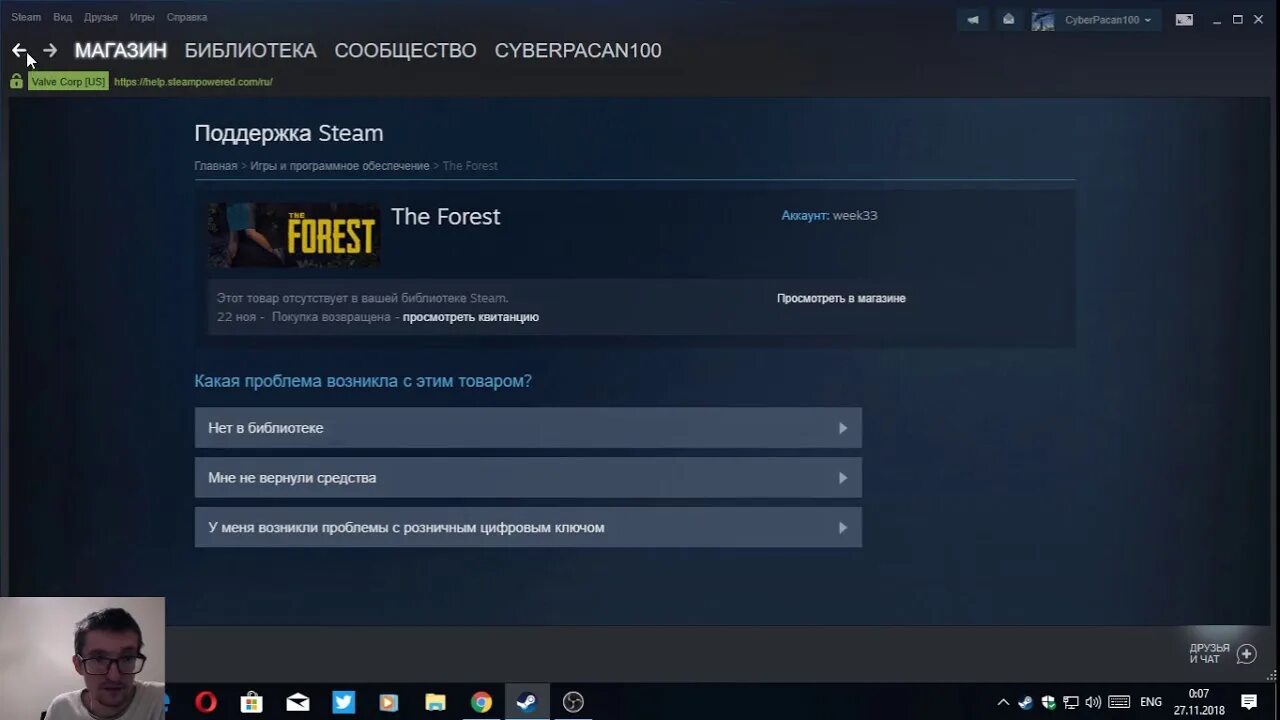The image size is (1280, 720).
Task: Open the Mail app from taskbar
Action: pyautogui.click(x=298, y=702)
